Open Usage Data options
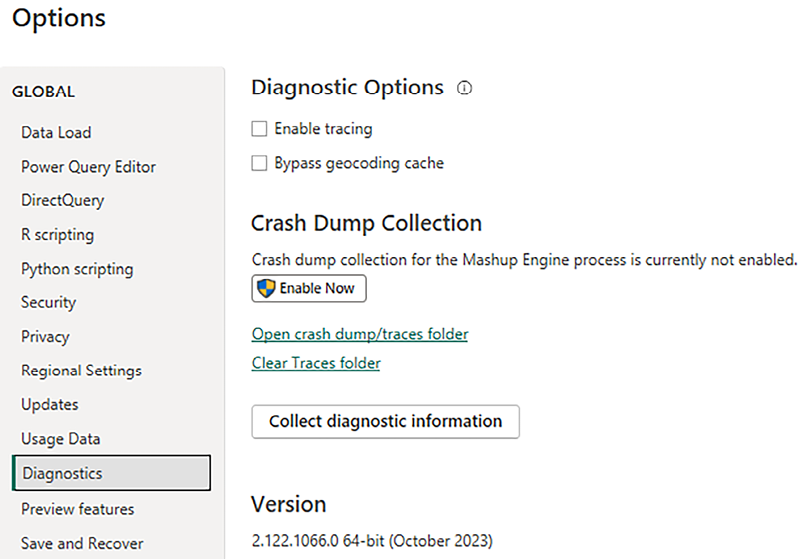This screenshot has width=811, height=559. (60, 439)
